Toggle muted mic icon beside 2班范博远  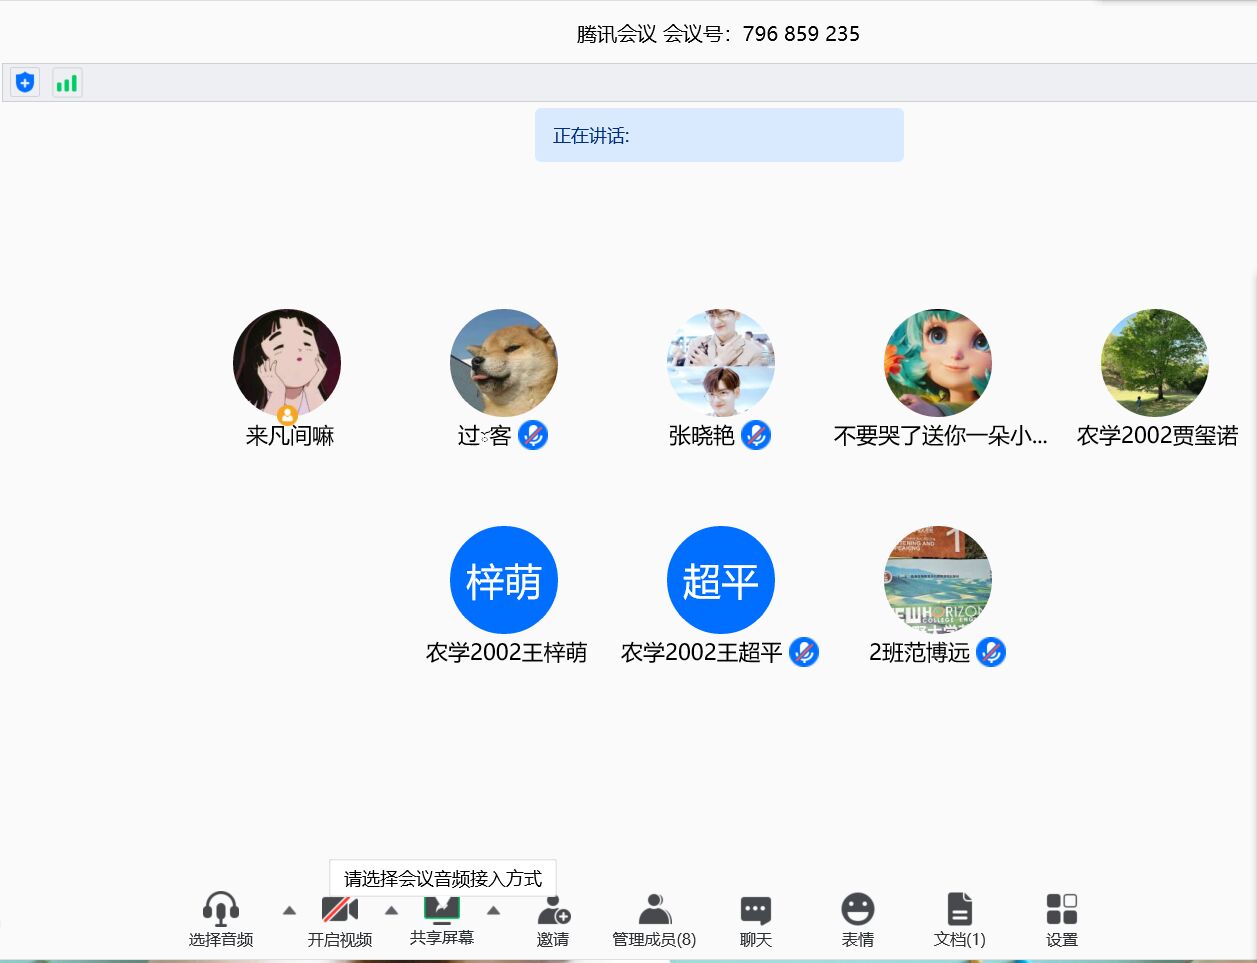991,653
